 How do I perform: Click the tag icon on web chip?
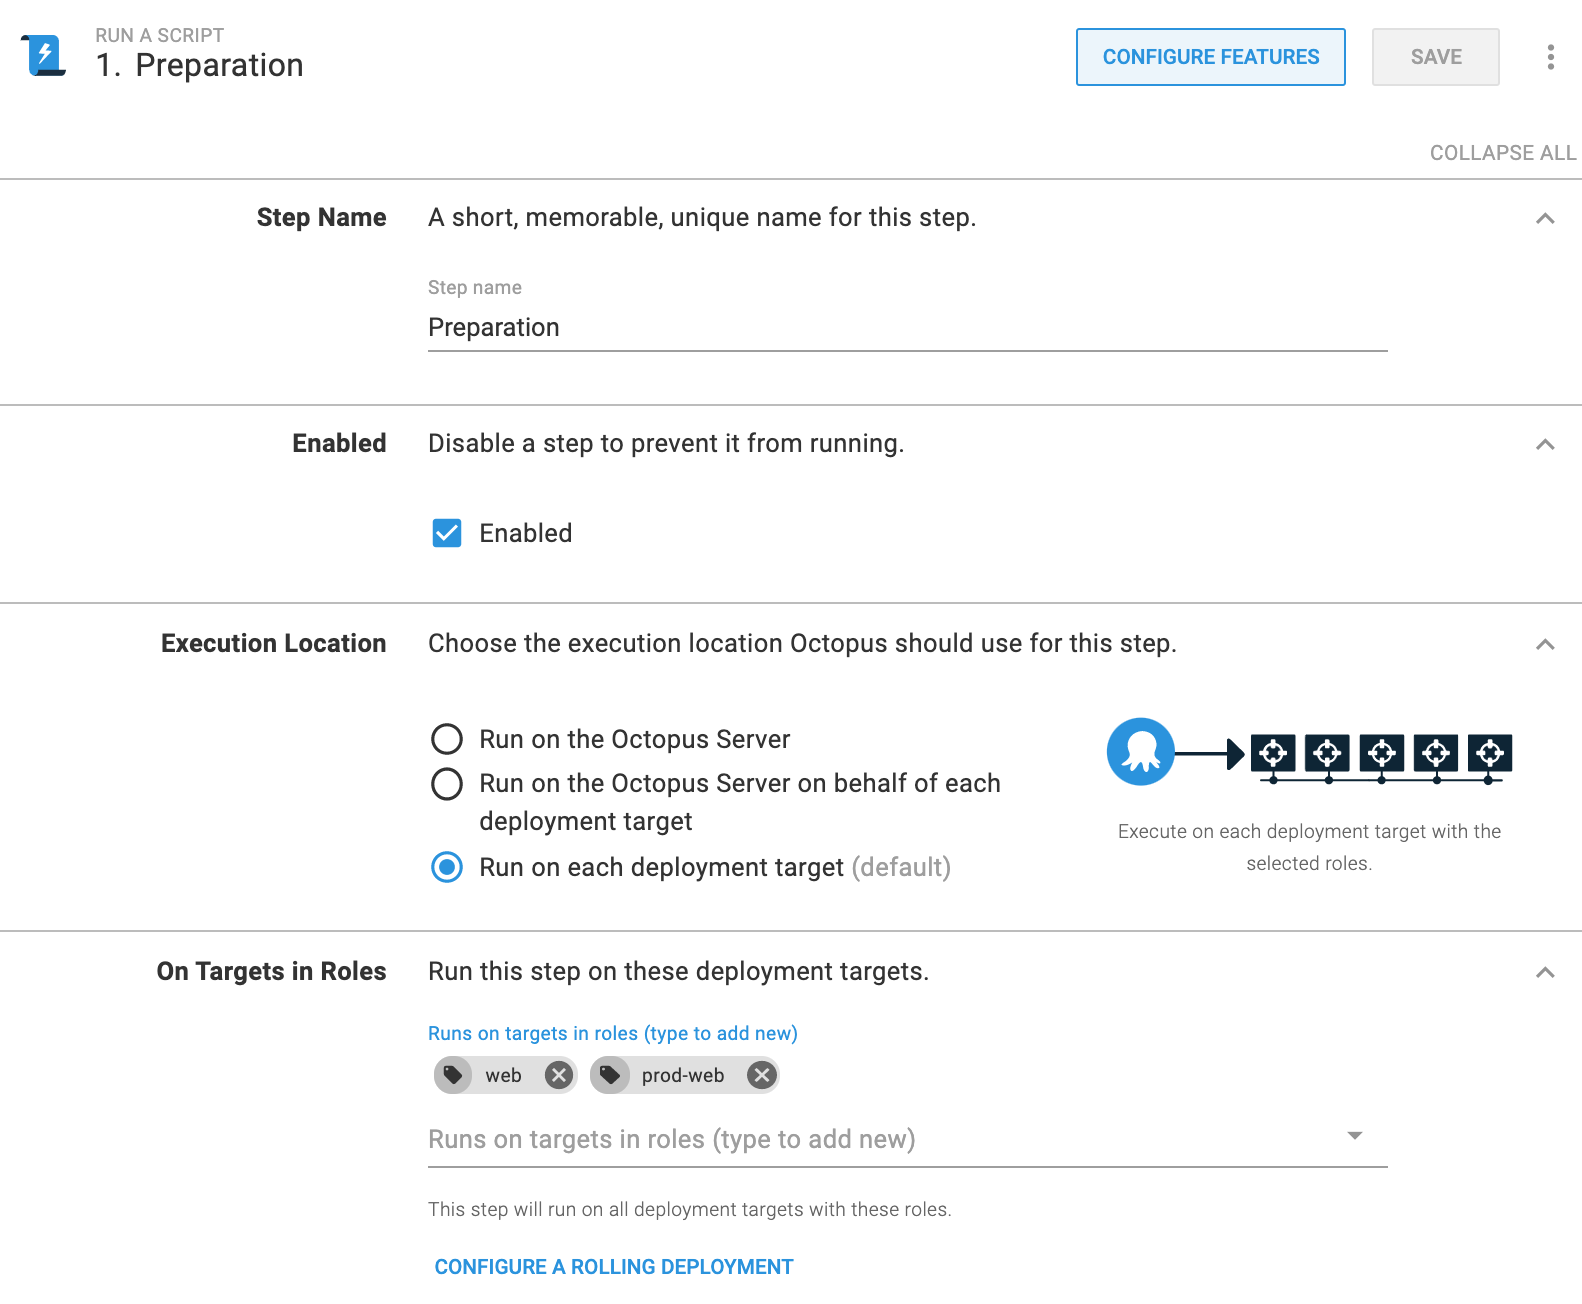[453, 1075]
